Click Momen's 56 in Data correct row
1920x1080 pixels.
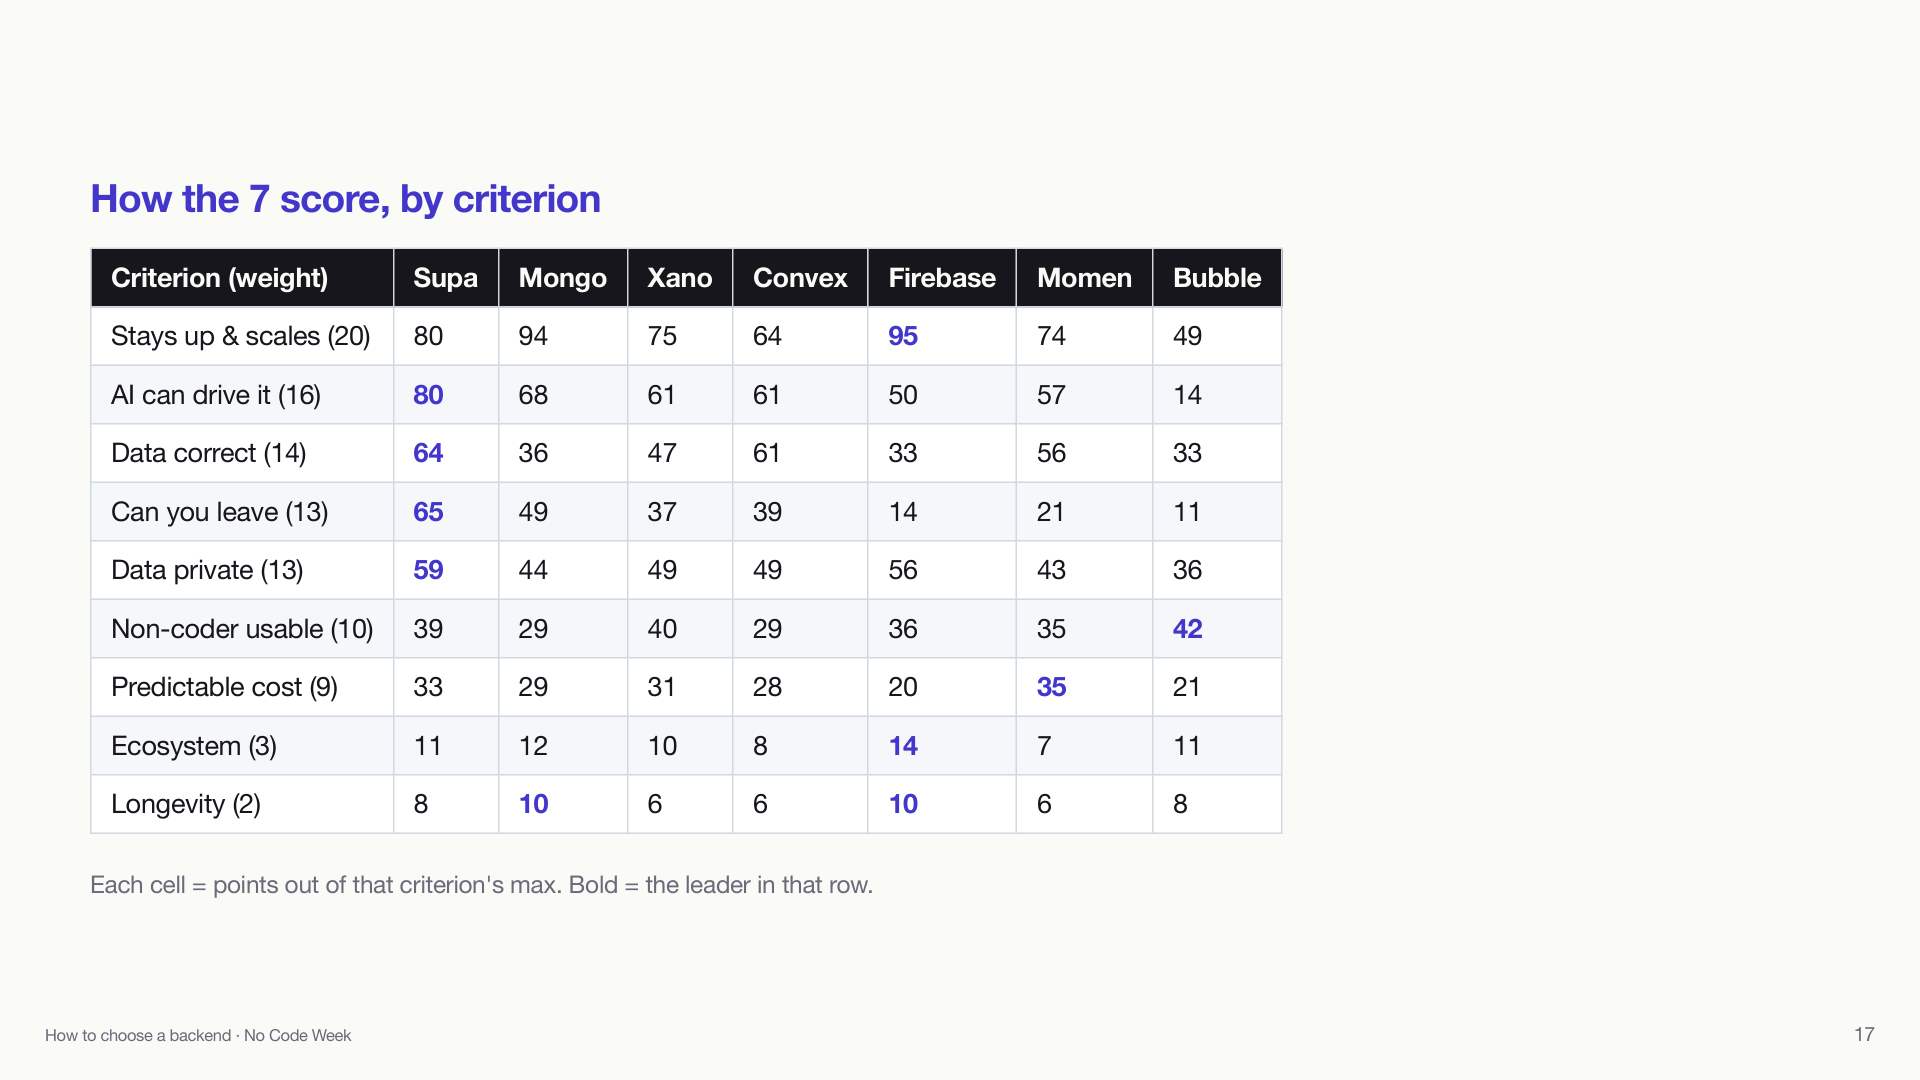[x=1051, y=453]
